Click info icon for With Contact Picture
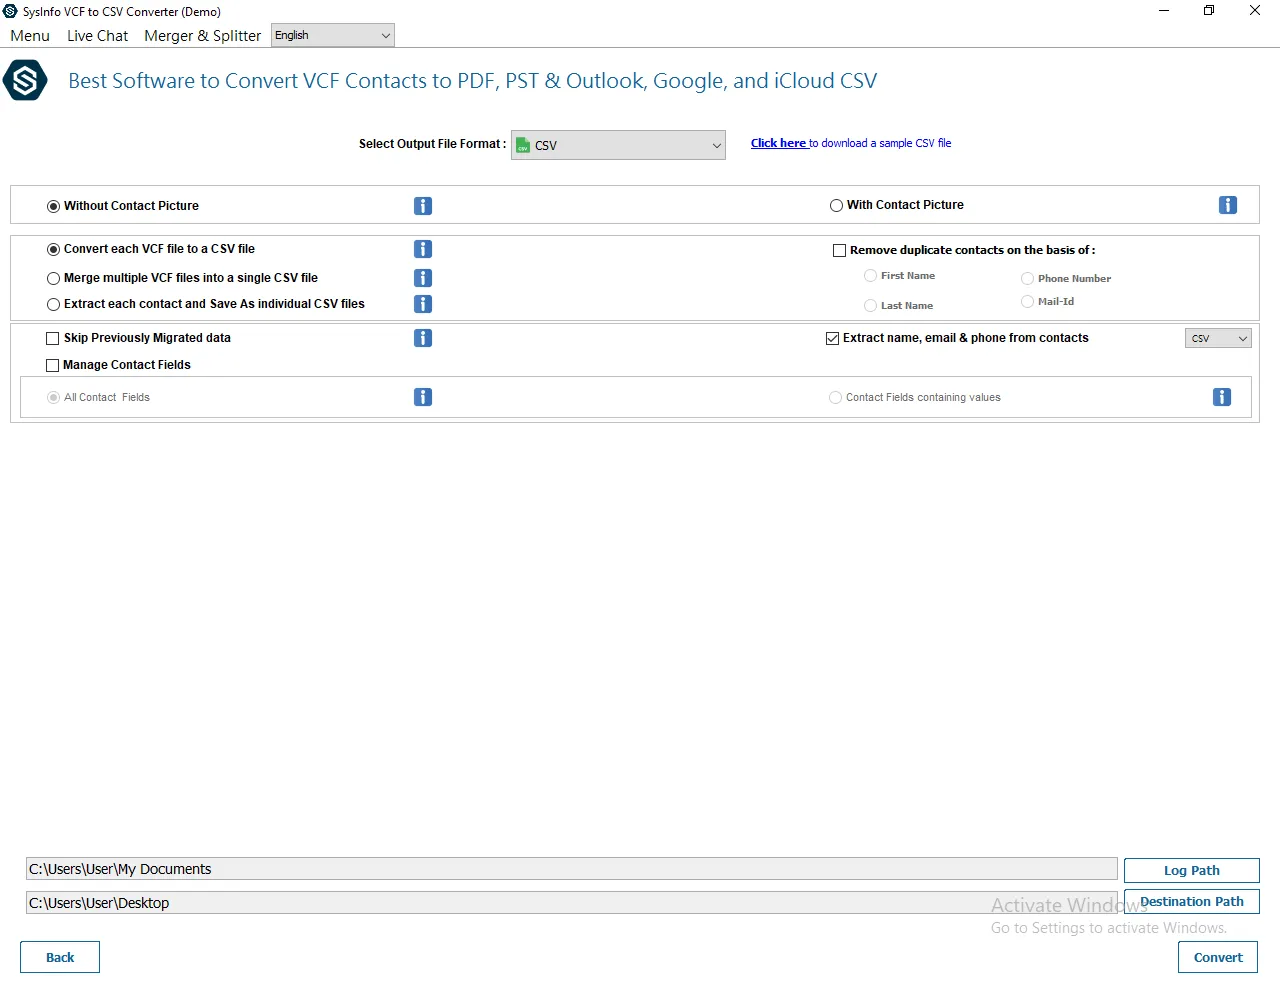1280x984 pixels. pos(1228,205)
